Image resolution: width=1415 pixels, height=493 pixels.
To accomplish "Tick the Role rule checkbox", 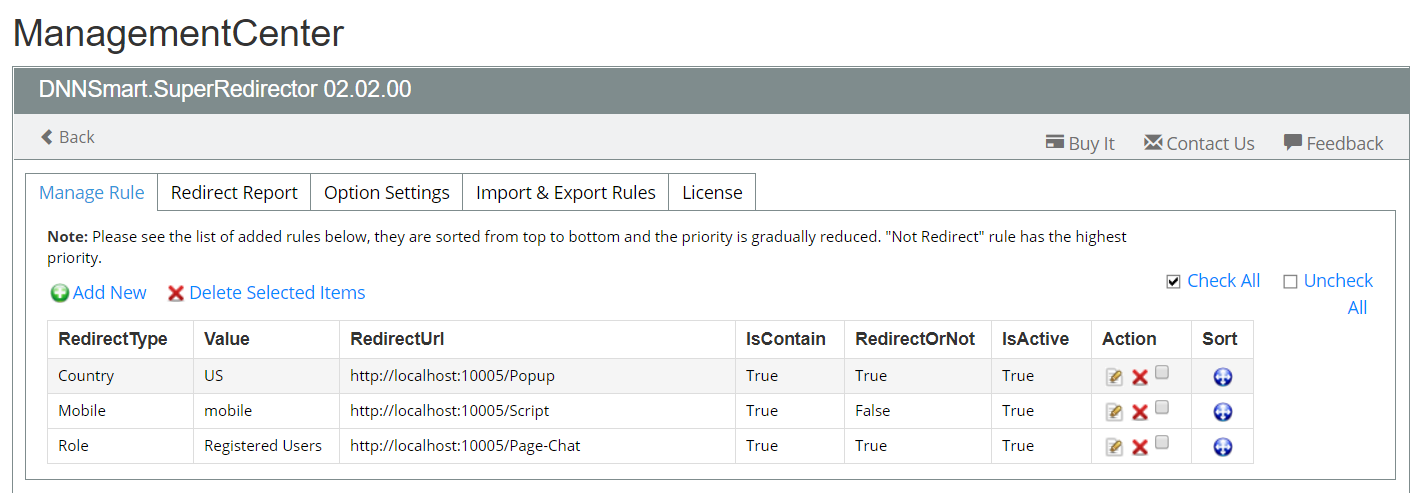I will click(1162, 443).
